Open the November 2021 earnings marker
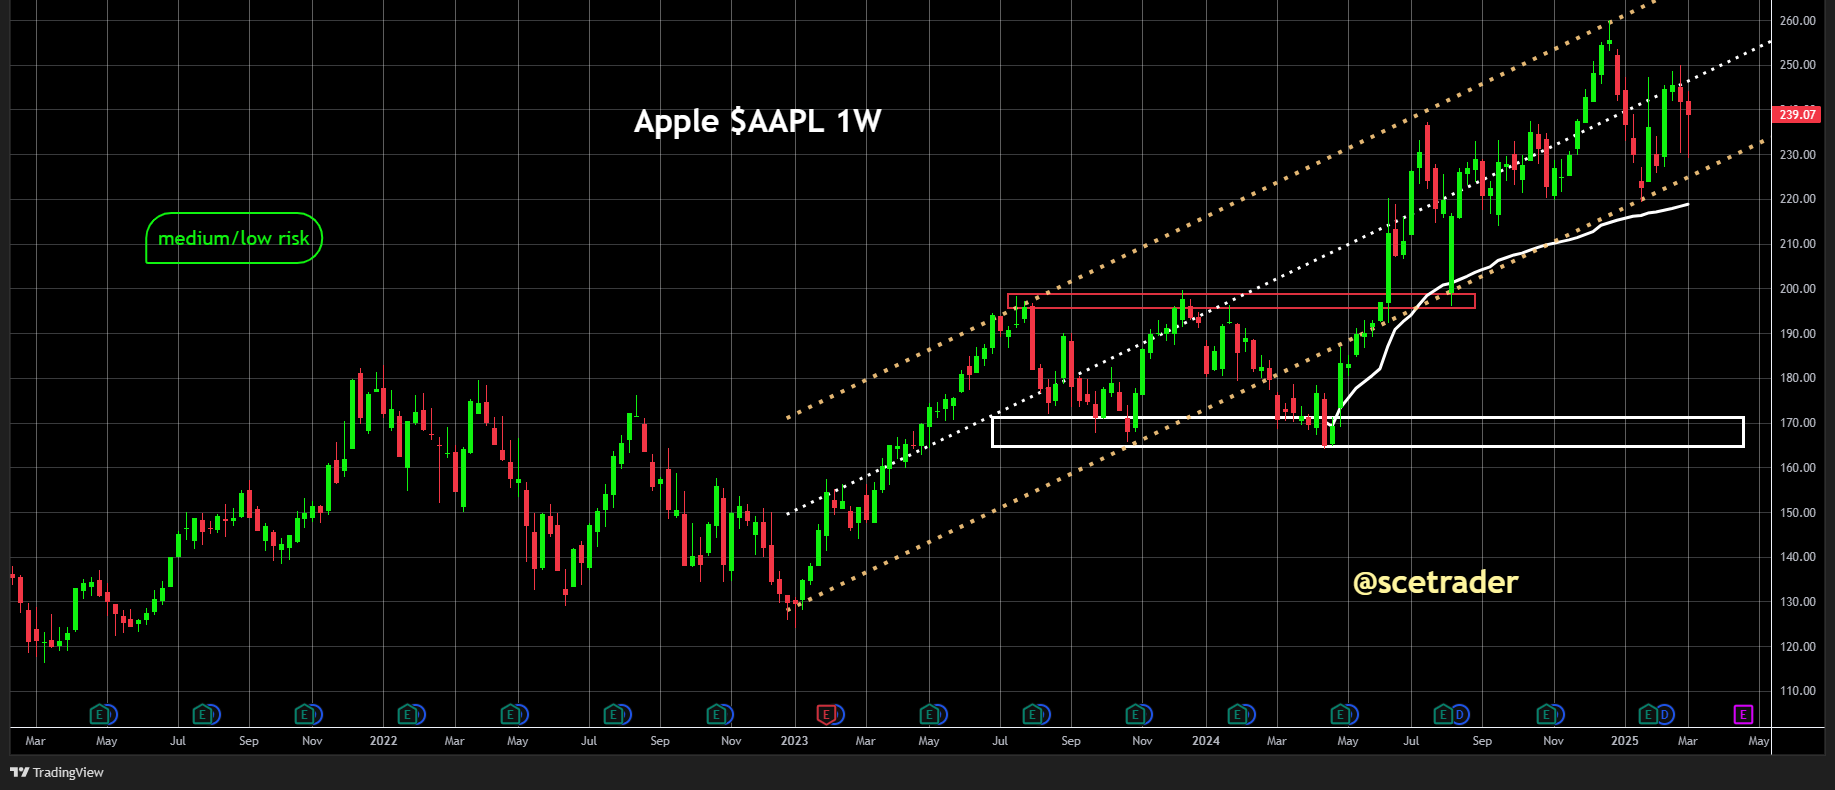This screenshot has height=790, width=1835. point(305,714)
